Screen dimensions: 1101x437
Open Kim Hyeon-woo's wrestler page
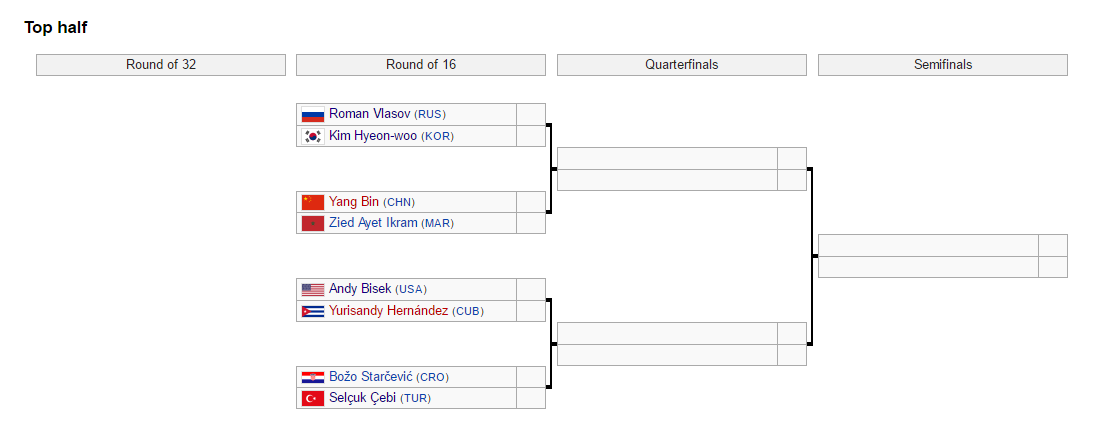coord(373,136)
